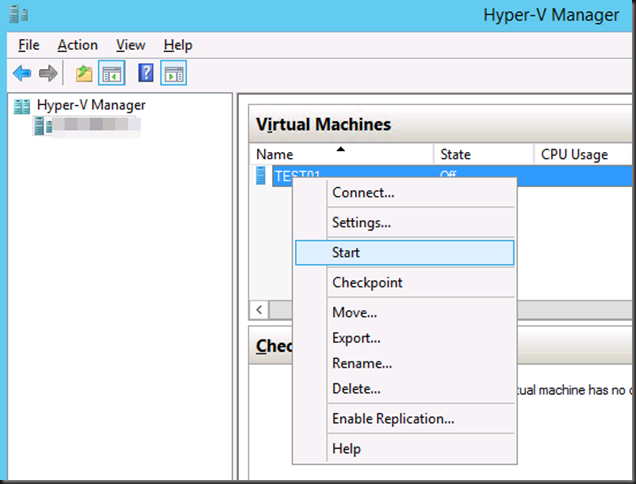This screenshot has height=484, width=636.
Task: Click the Hyper-V Manager title bar app icon
Action: coord(19,15)
